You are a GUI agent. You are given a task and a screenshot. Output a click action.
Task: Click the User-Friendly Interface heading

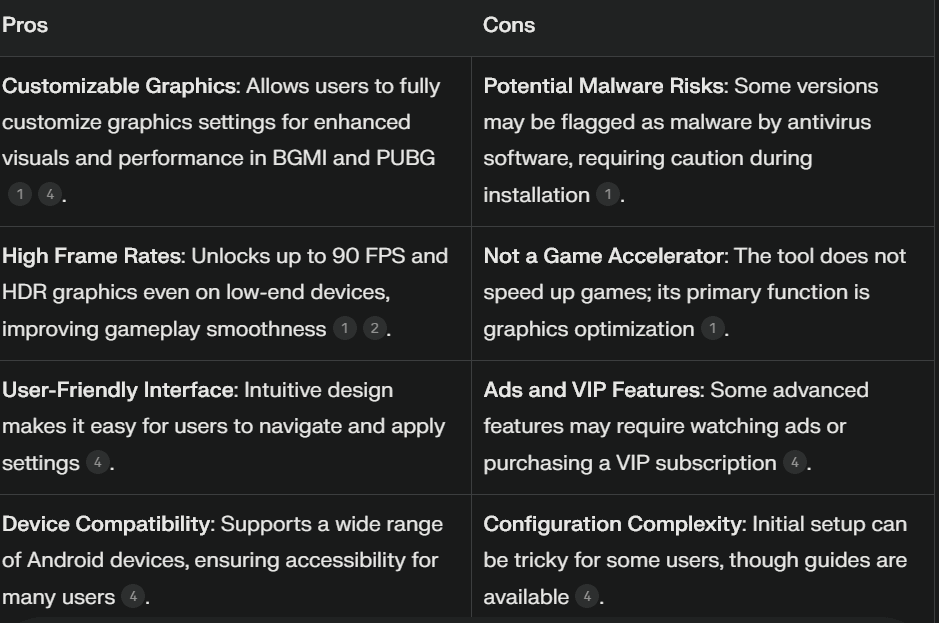click(120, 391)
